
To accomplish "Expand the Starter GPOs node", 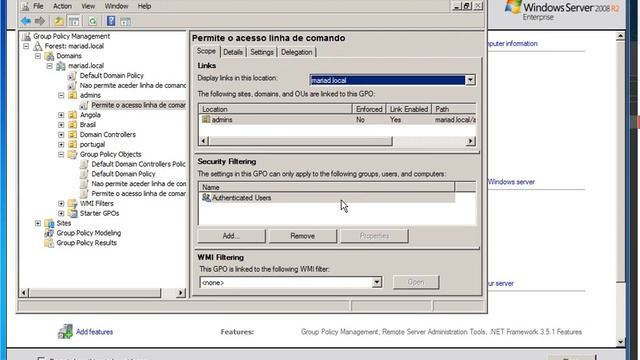I will 61,213.
